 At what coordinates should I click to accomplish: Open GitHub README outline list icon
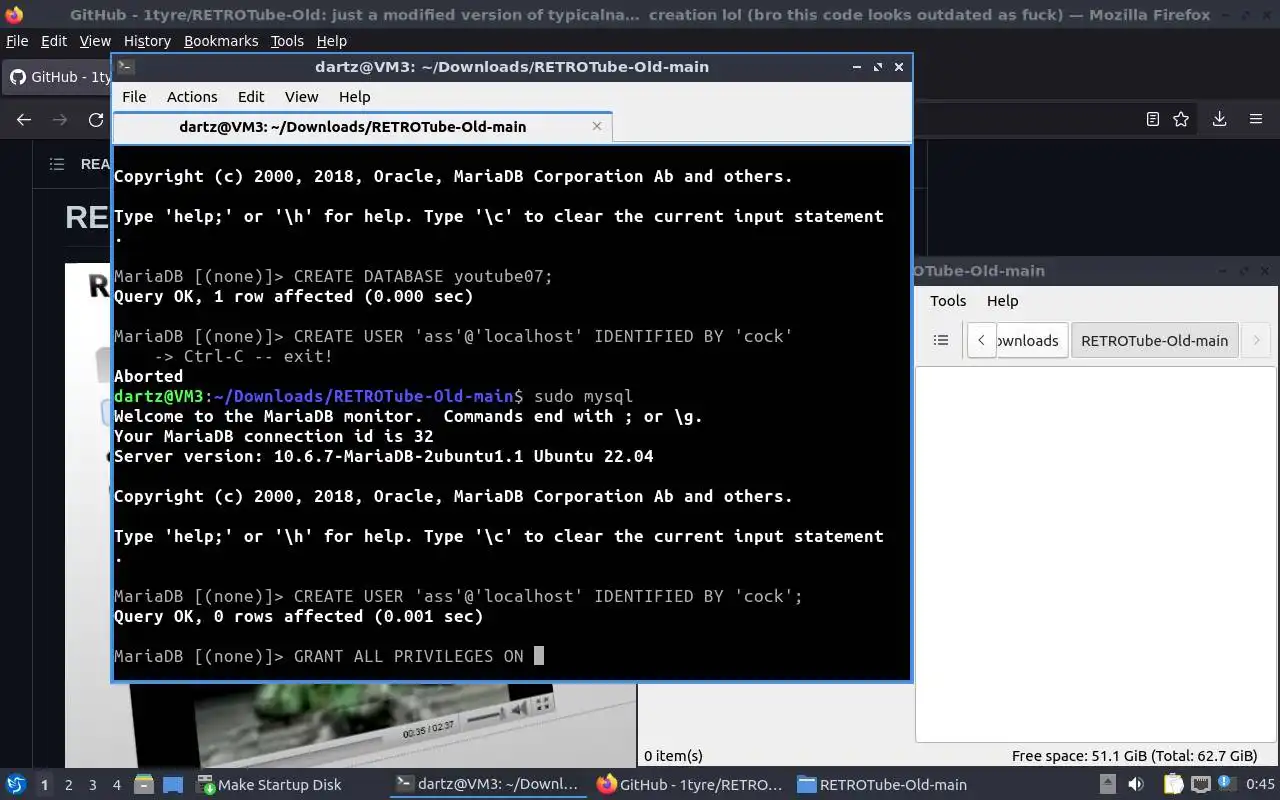[x=57, y=164]
